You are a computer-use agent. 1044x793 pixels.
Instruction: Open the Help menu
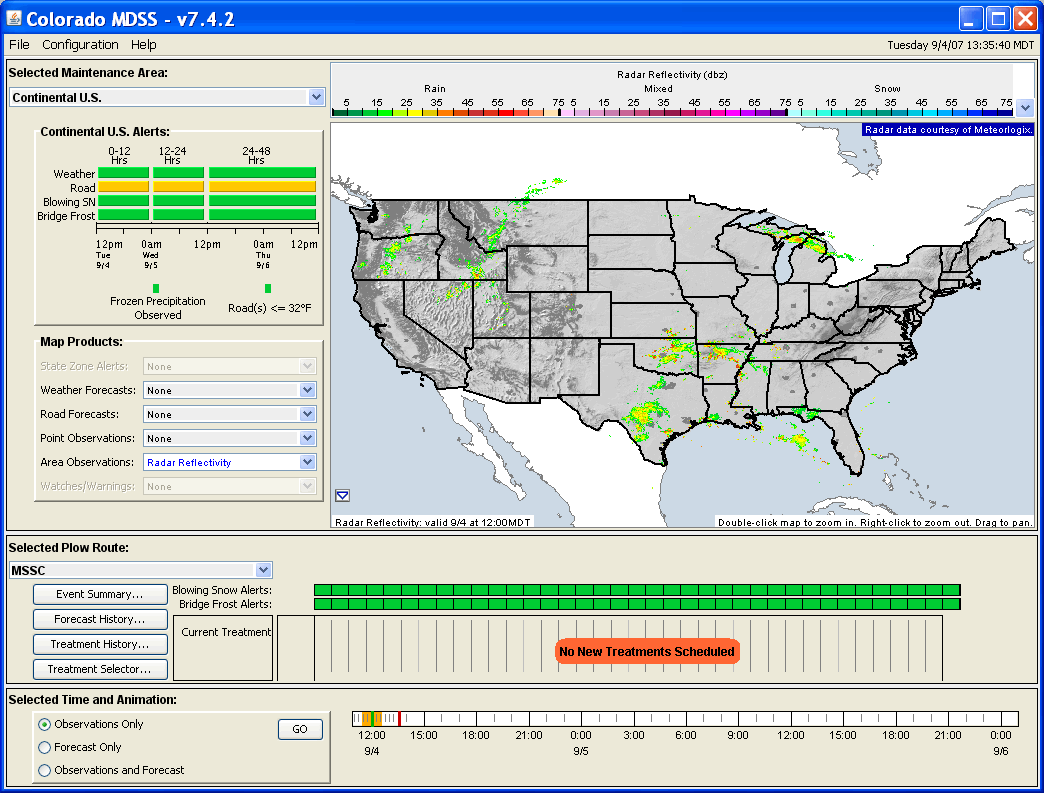pyautogui.click(x=143, y=45)
